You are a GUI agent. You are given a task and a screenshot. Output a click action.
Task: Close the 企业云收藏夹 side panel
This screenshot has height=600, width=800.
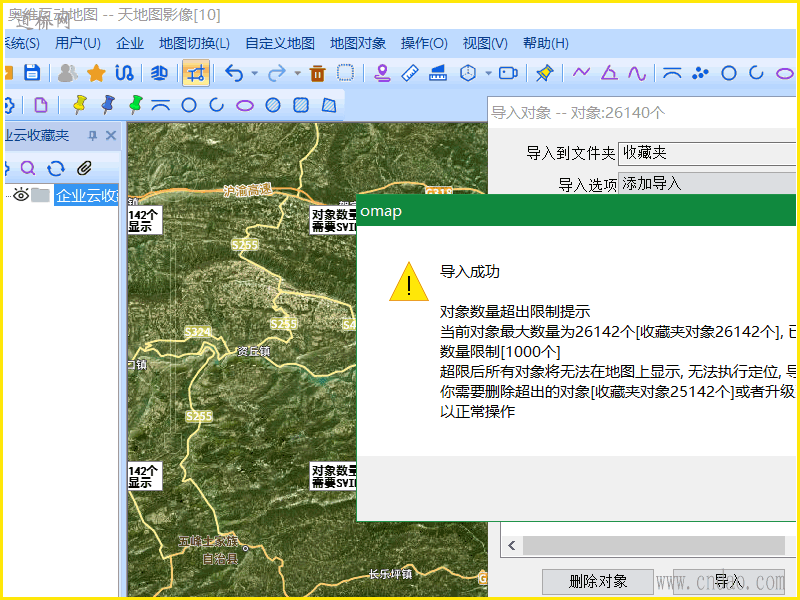click(x=111, y=135)
